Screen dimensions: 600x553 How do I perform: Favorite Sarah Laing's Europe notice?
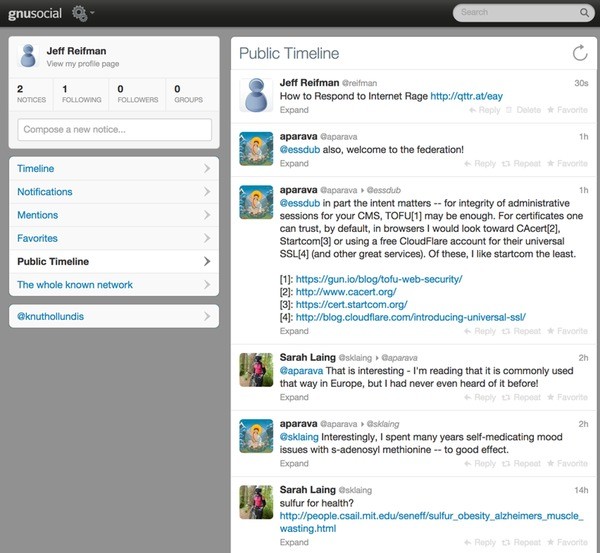point(567,397)
